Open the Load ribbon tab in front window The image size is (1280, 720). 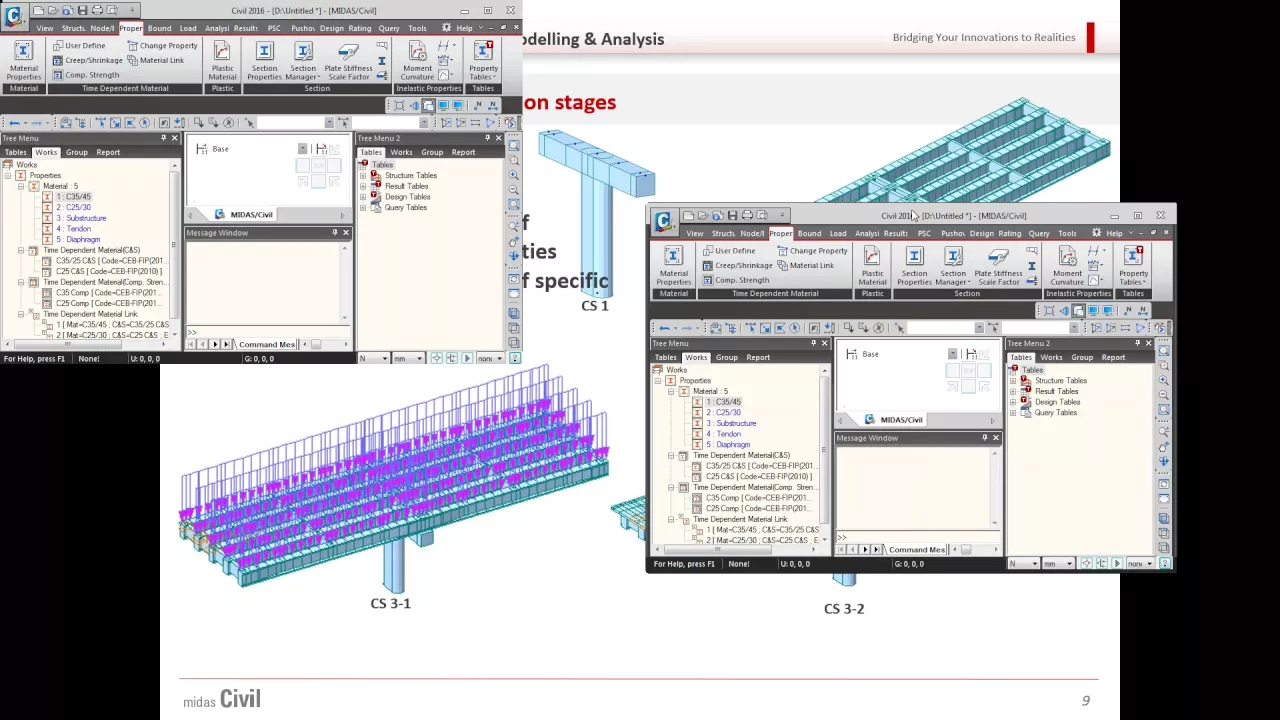coord(838,234)
